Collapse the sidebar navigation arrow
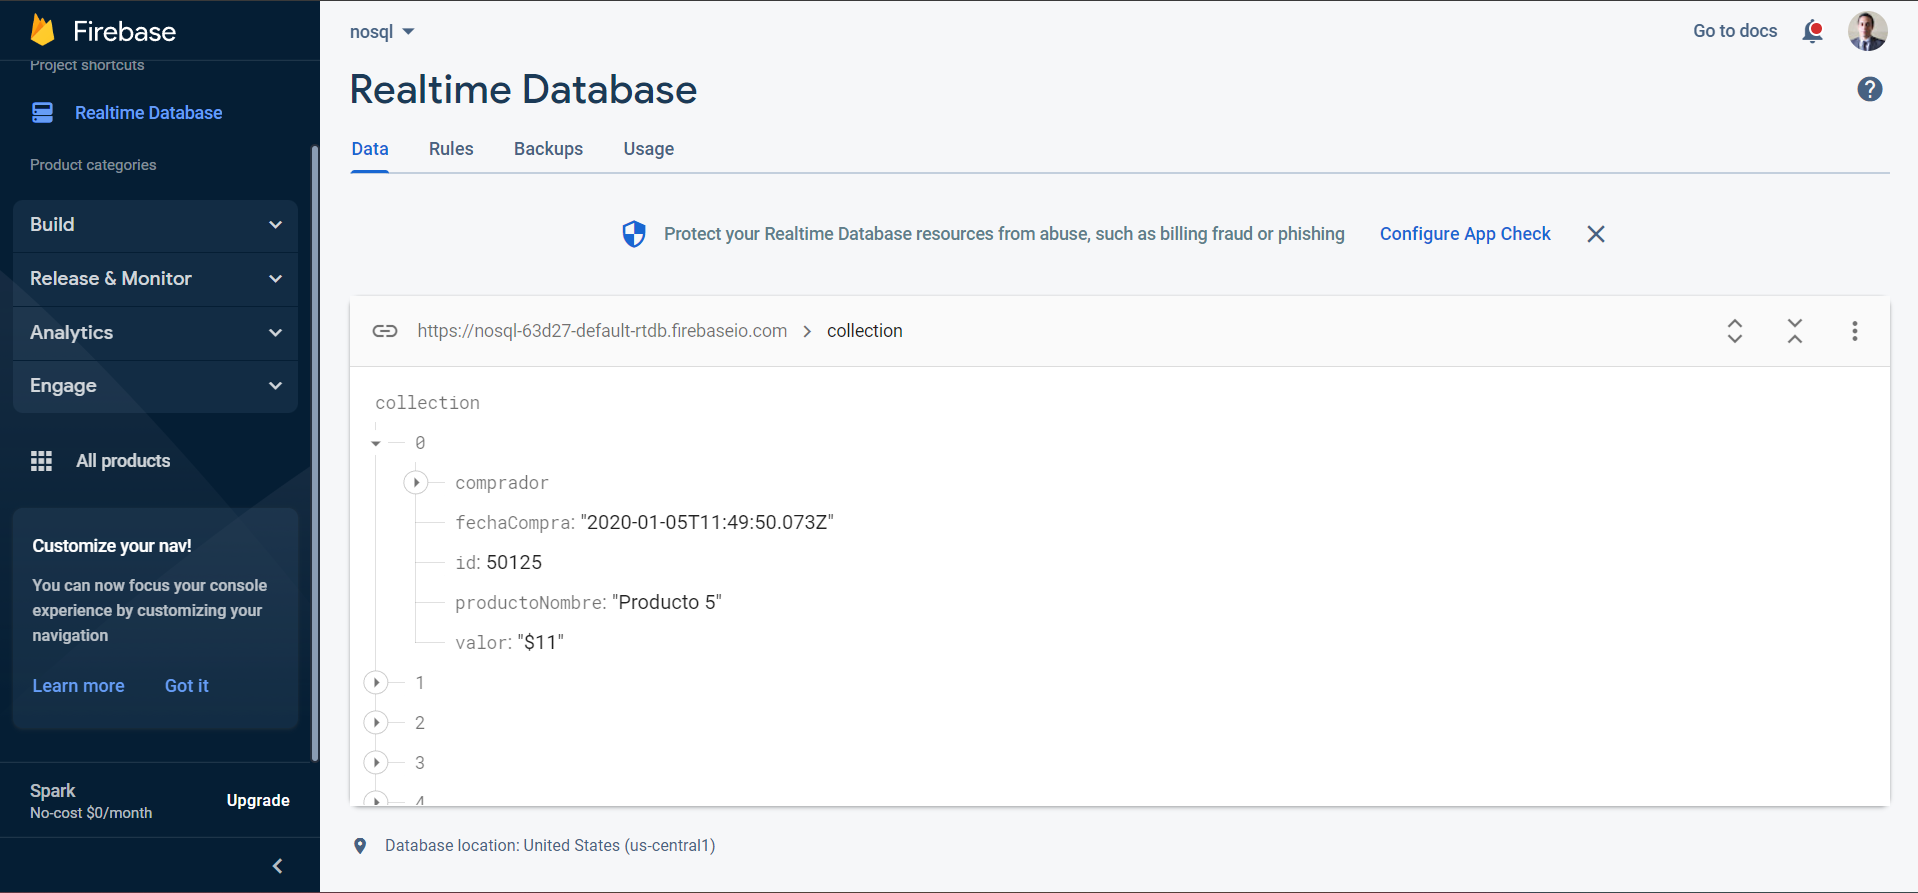The width and height of the screenshot is (1918, 893). coord(278,866)
